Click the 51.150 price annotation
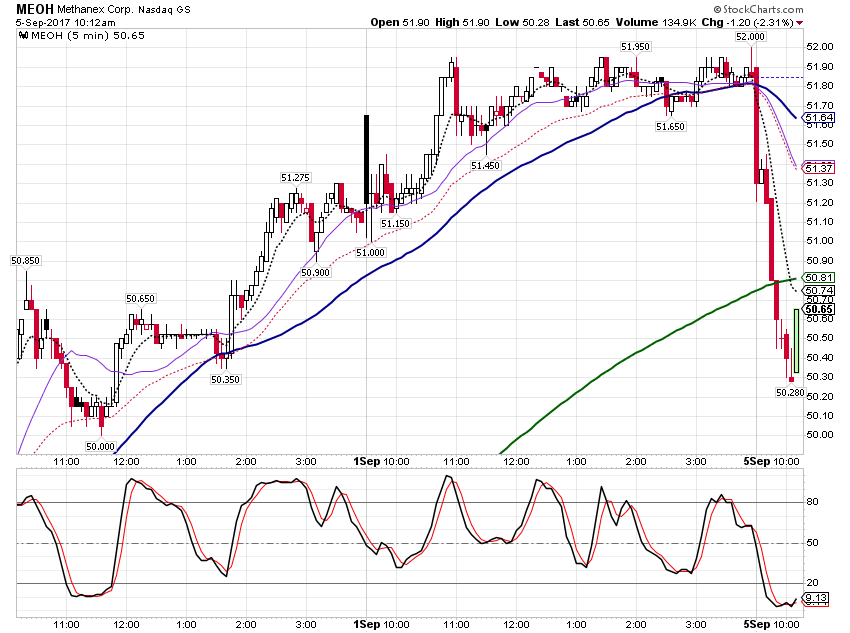Screen dimensions: 850x633 [395, 223]
